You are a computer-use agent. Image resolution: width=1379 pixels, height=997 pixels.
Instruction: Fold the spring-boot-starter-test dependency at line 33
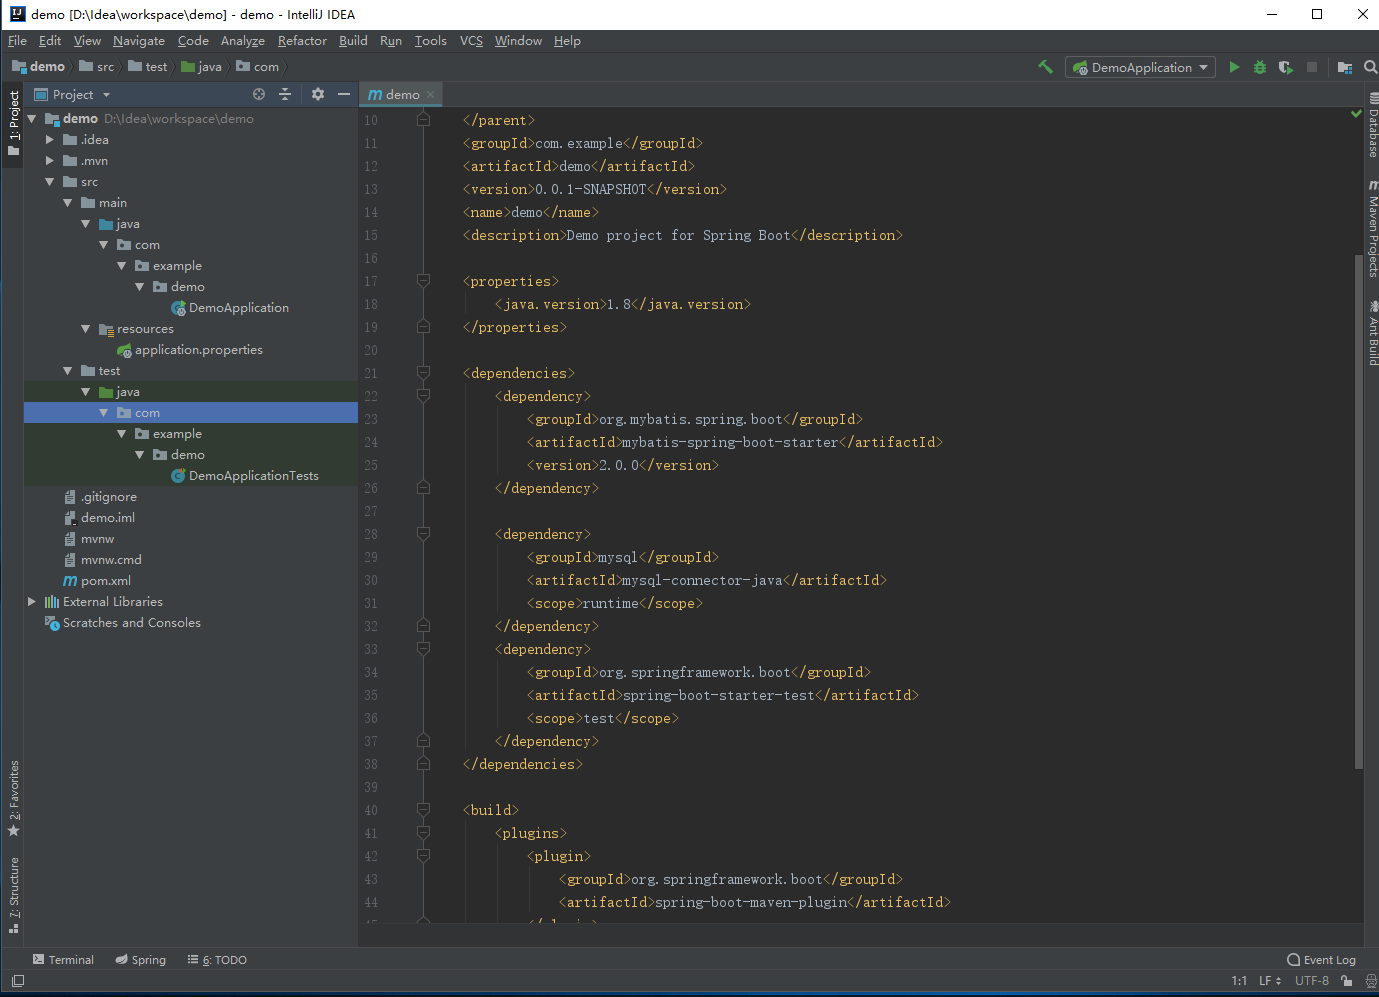pyautogui.click(x=423, y=649)
